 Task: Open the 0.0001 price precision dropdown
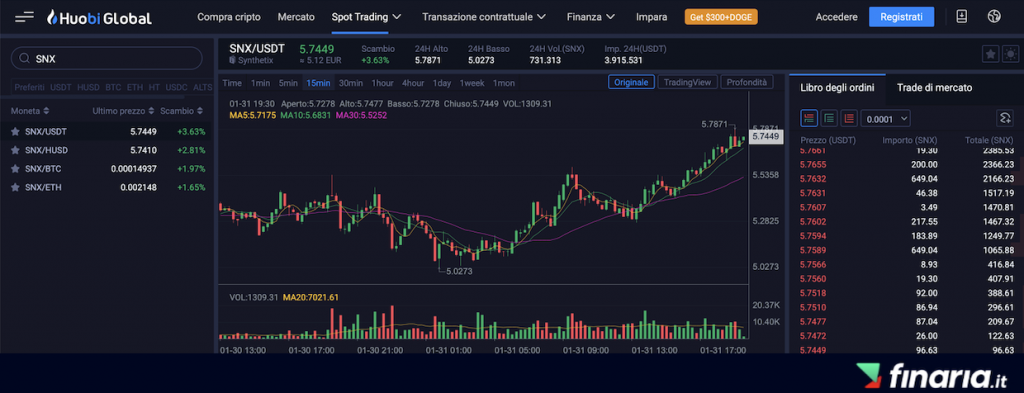(x=886, y=119)
